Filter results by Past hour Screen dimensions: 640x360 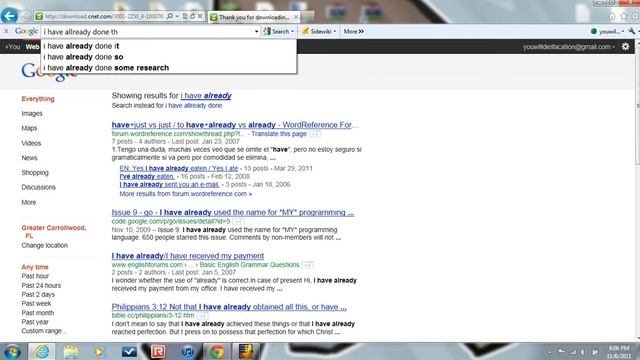(x=35, y=276)
